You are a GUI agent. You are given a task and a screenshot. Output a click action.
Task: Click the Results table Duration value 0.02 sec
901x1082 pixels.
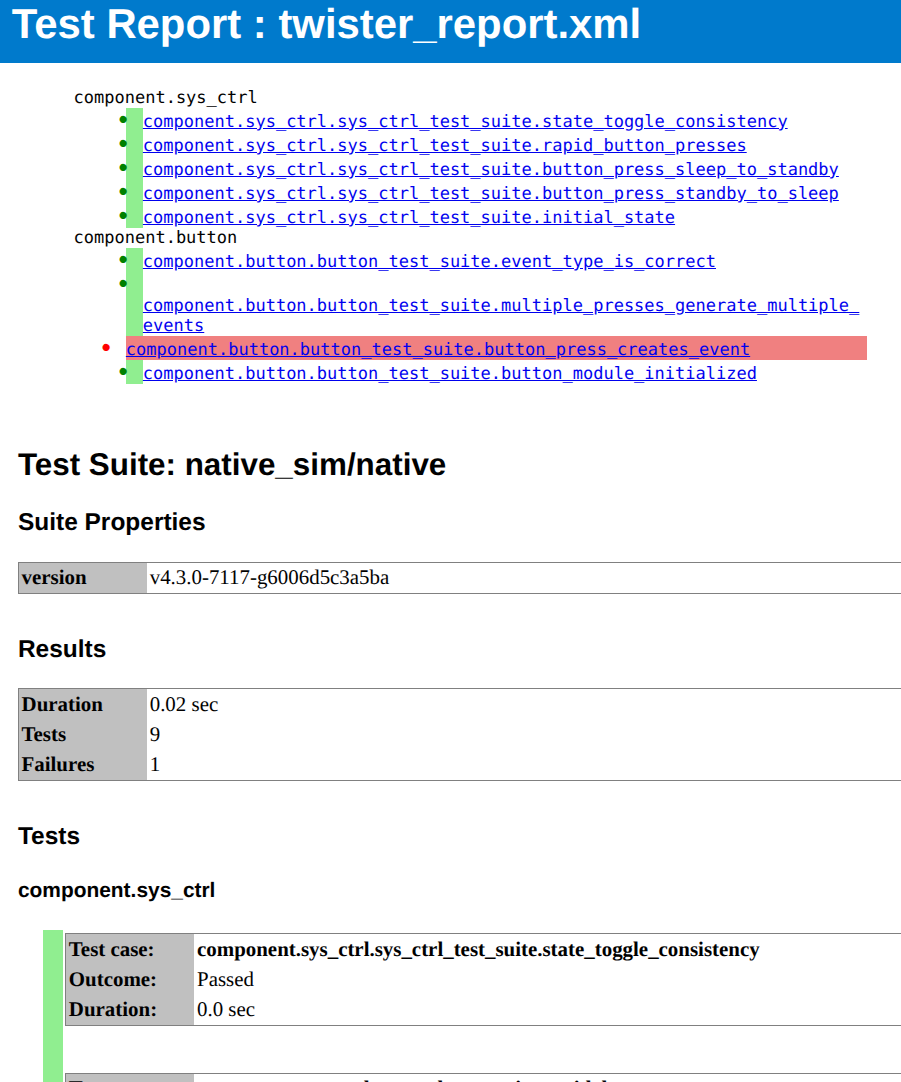(183, 705)
